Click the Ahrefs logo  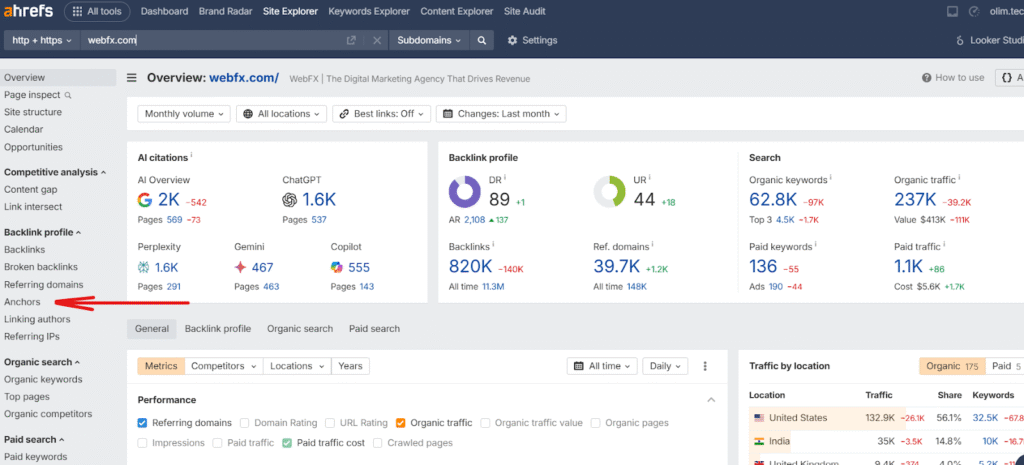tap(29, 12)
